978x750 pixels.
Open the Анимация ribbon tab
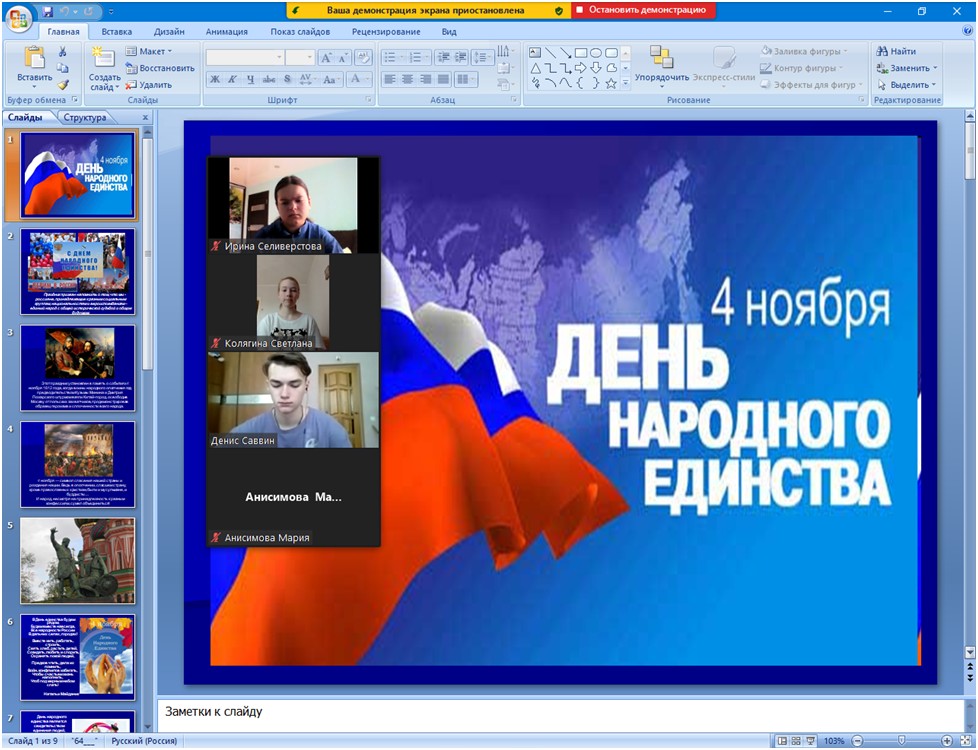pos(226,31)
